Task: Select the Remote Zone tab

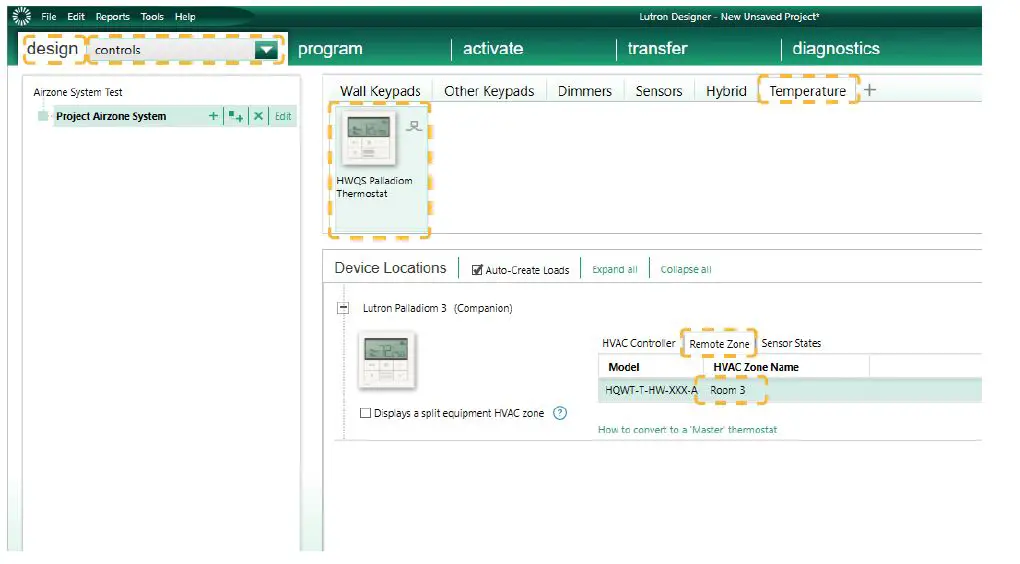Action: [x=719, y=343]
